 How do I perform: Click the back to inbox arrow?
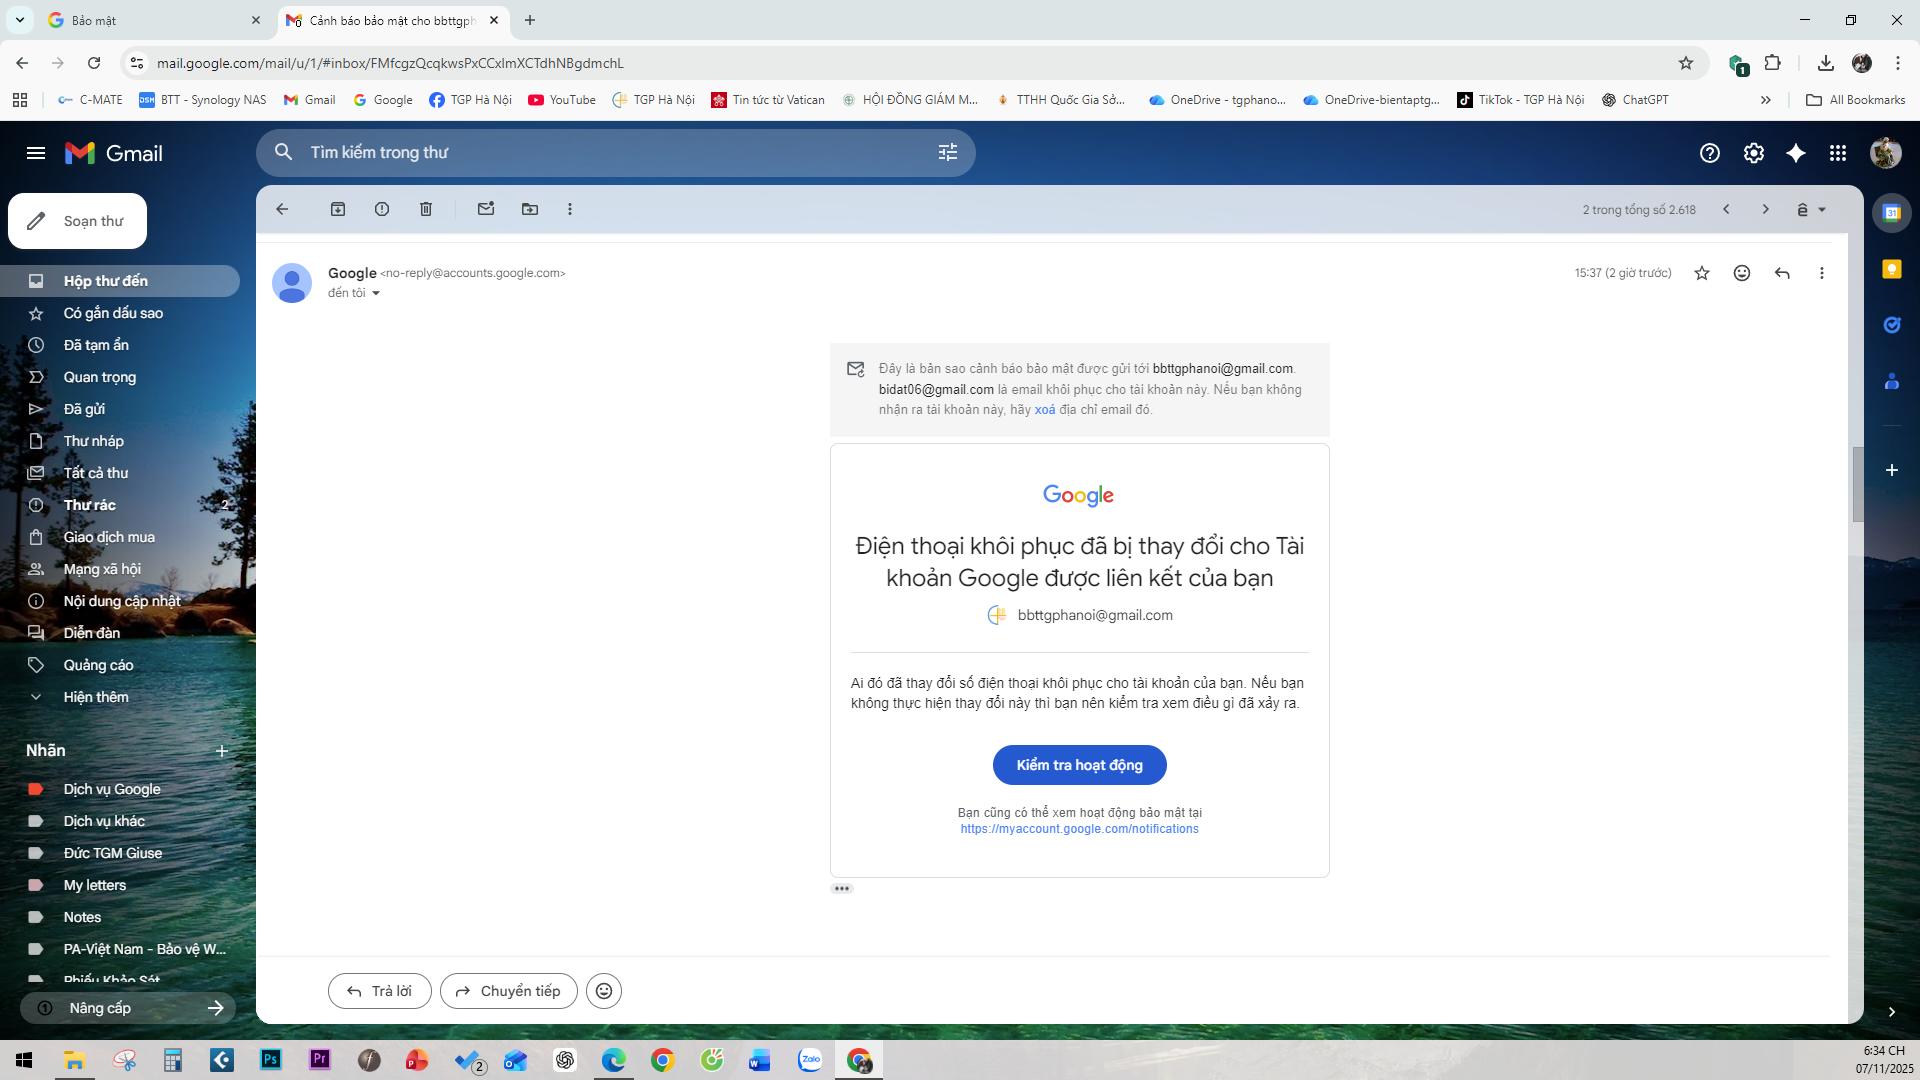point(282,209)
